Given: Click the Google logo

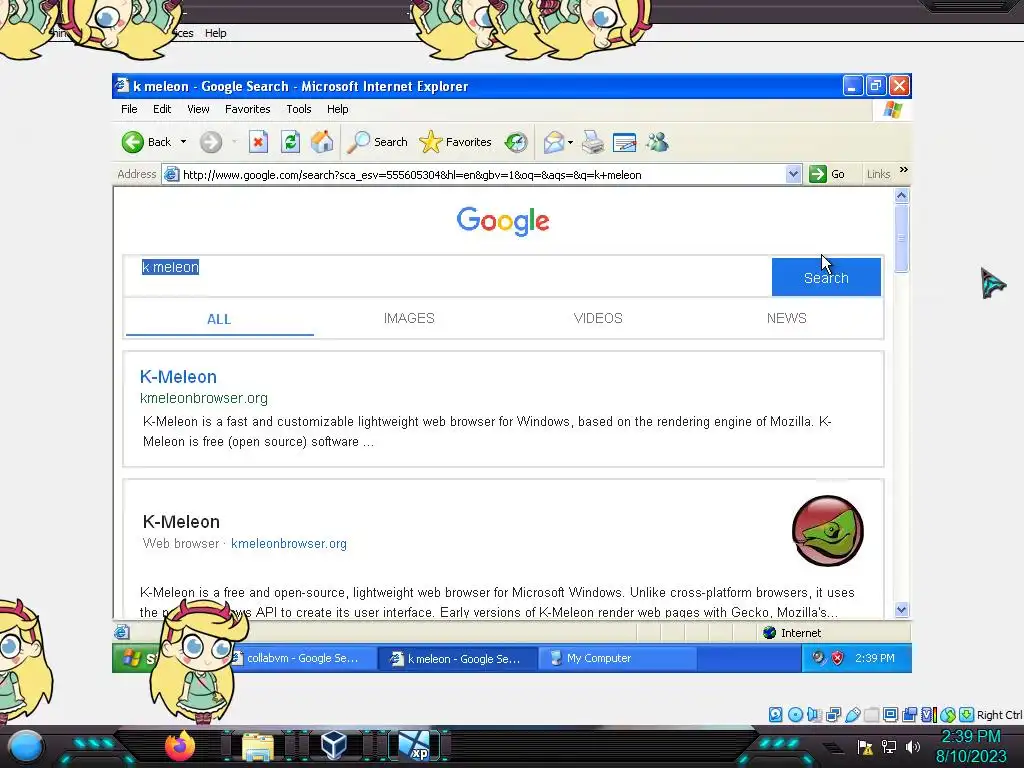Looking at the screenshot, I should point(503,221).
